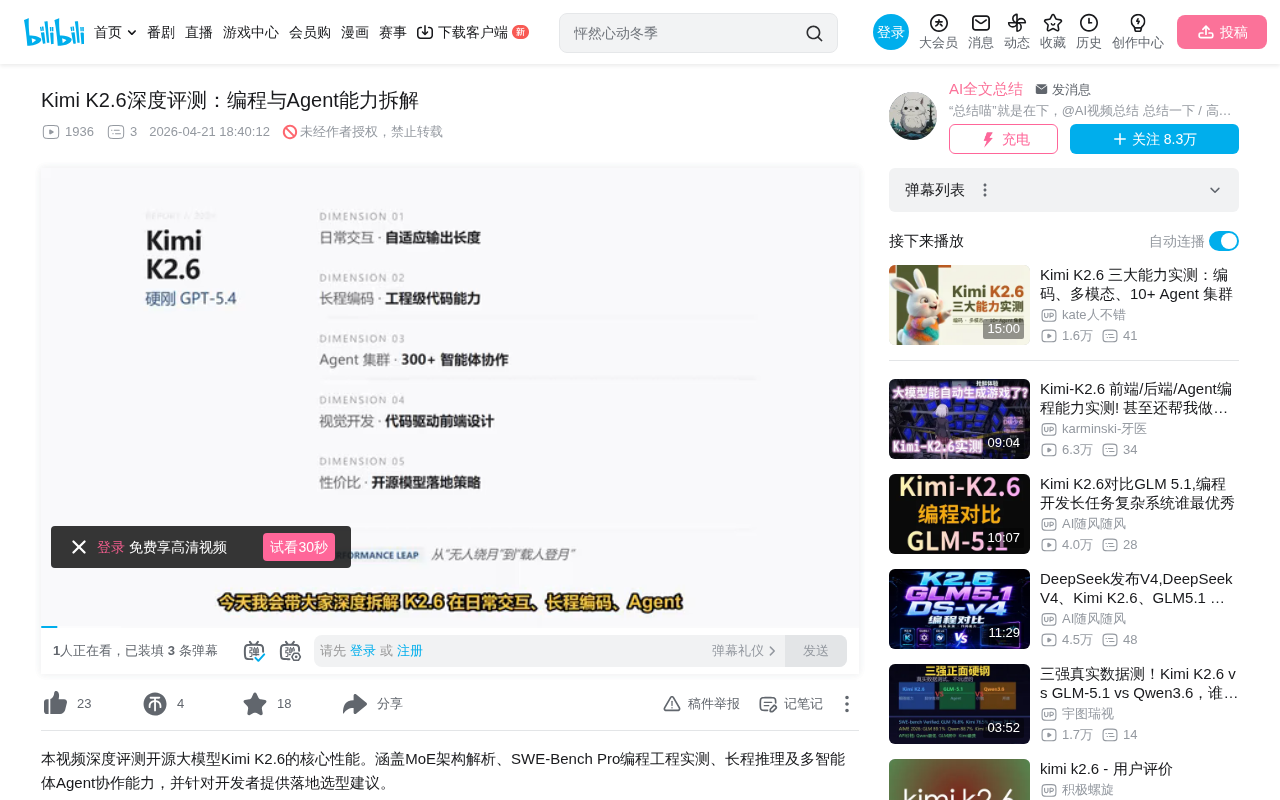Report the video via 稿件举报
The height and width of the screenshot is (800, 1280).
click(x=701, y=704)
